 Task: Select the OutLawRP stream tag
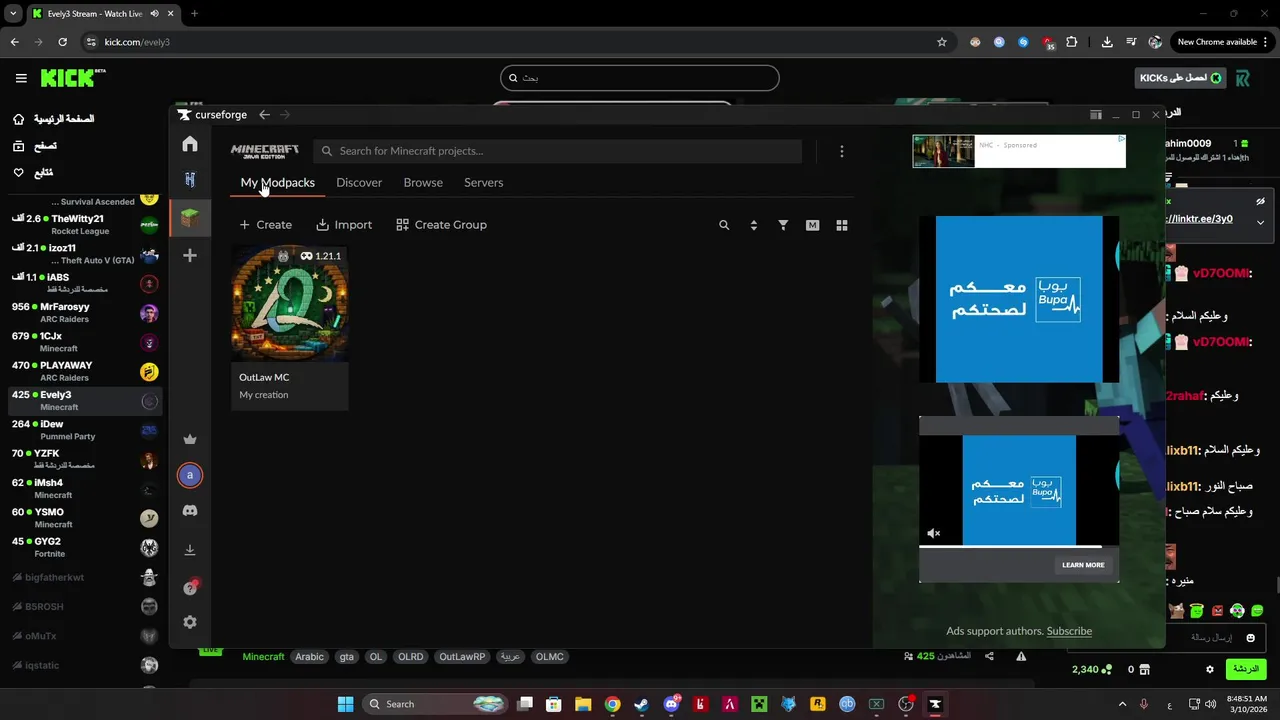tap(462, 657)
